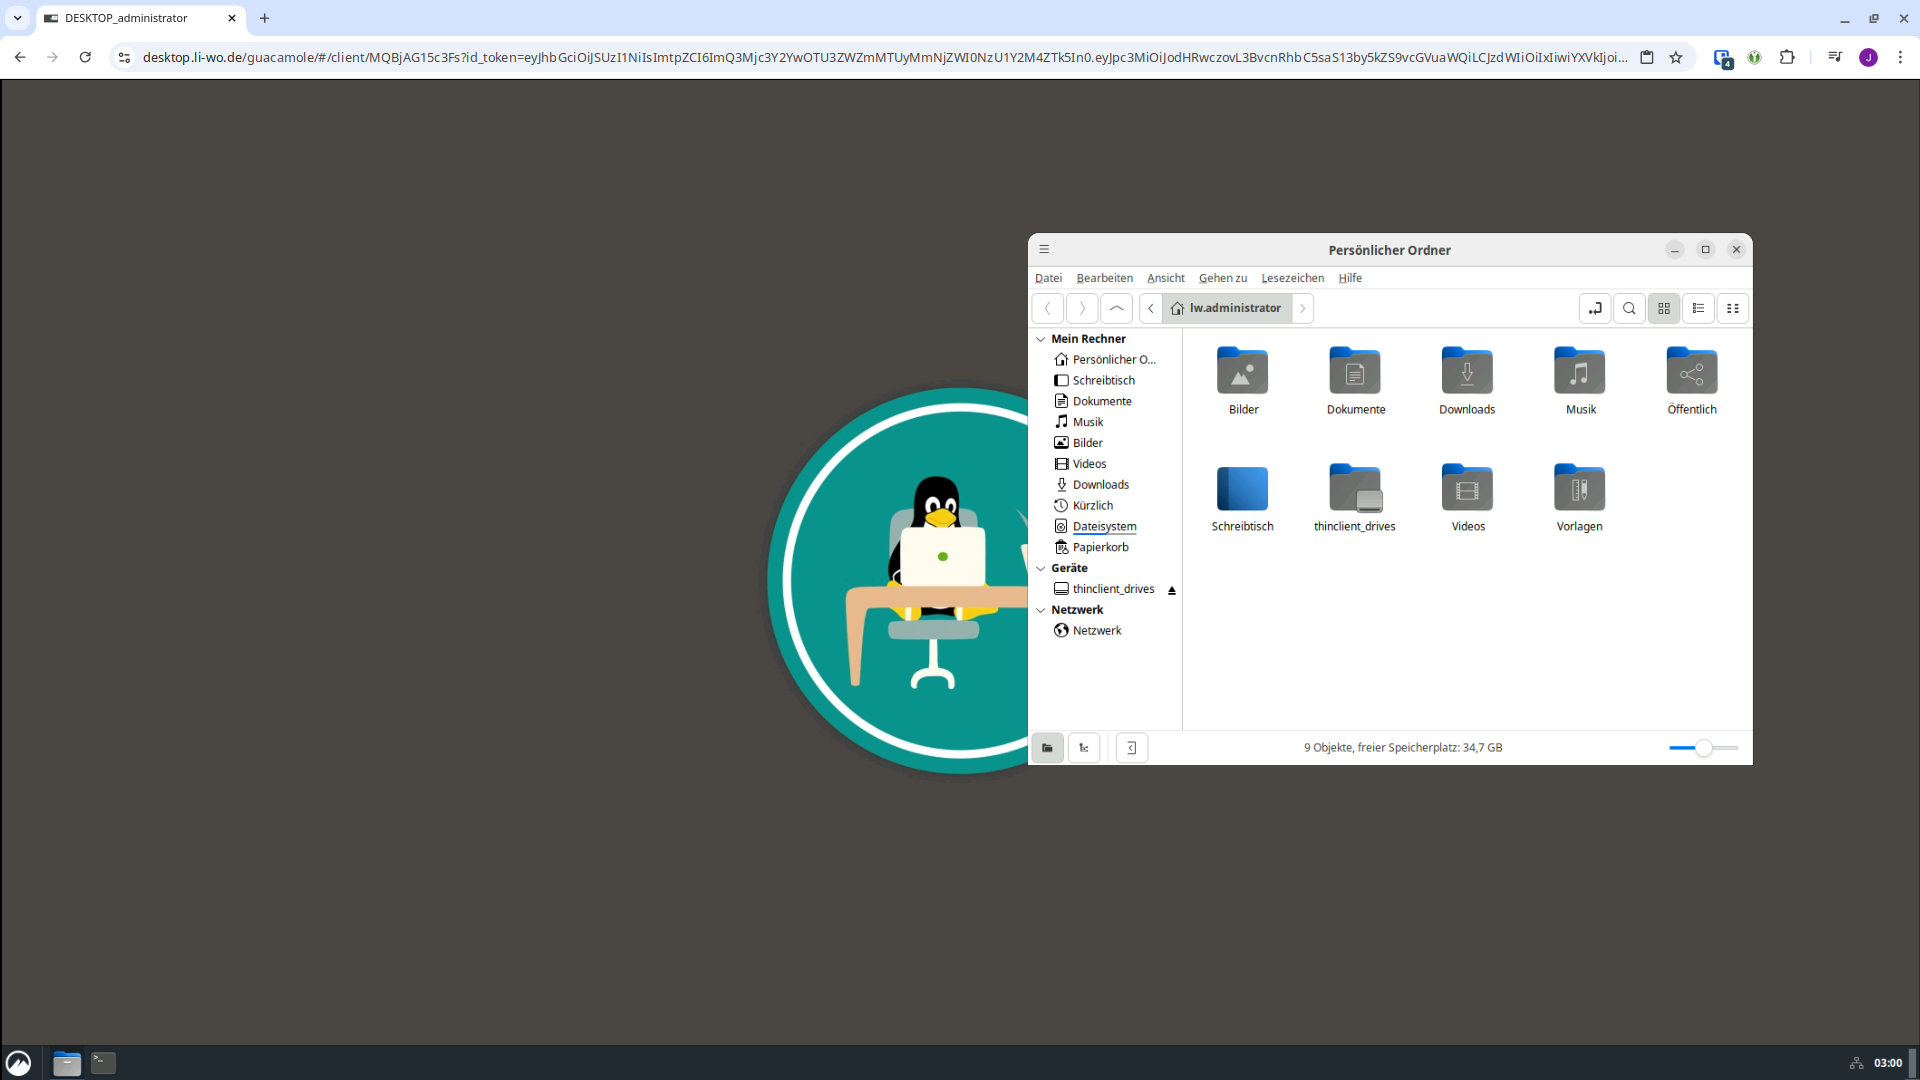Viewport: 1920px width, 1080px height.
Task: Open Hilfe menu
Action: pyautogui.click(x=1350, y=278)
